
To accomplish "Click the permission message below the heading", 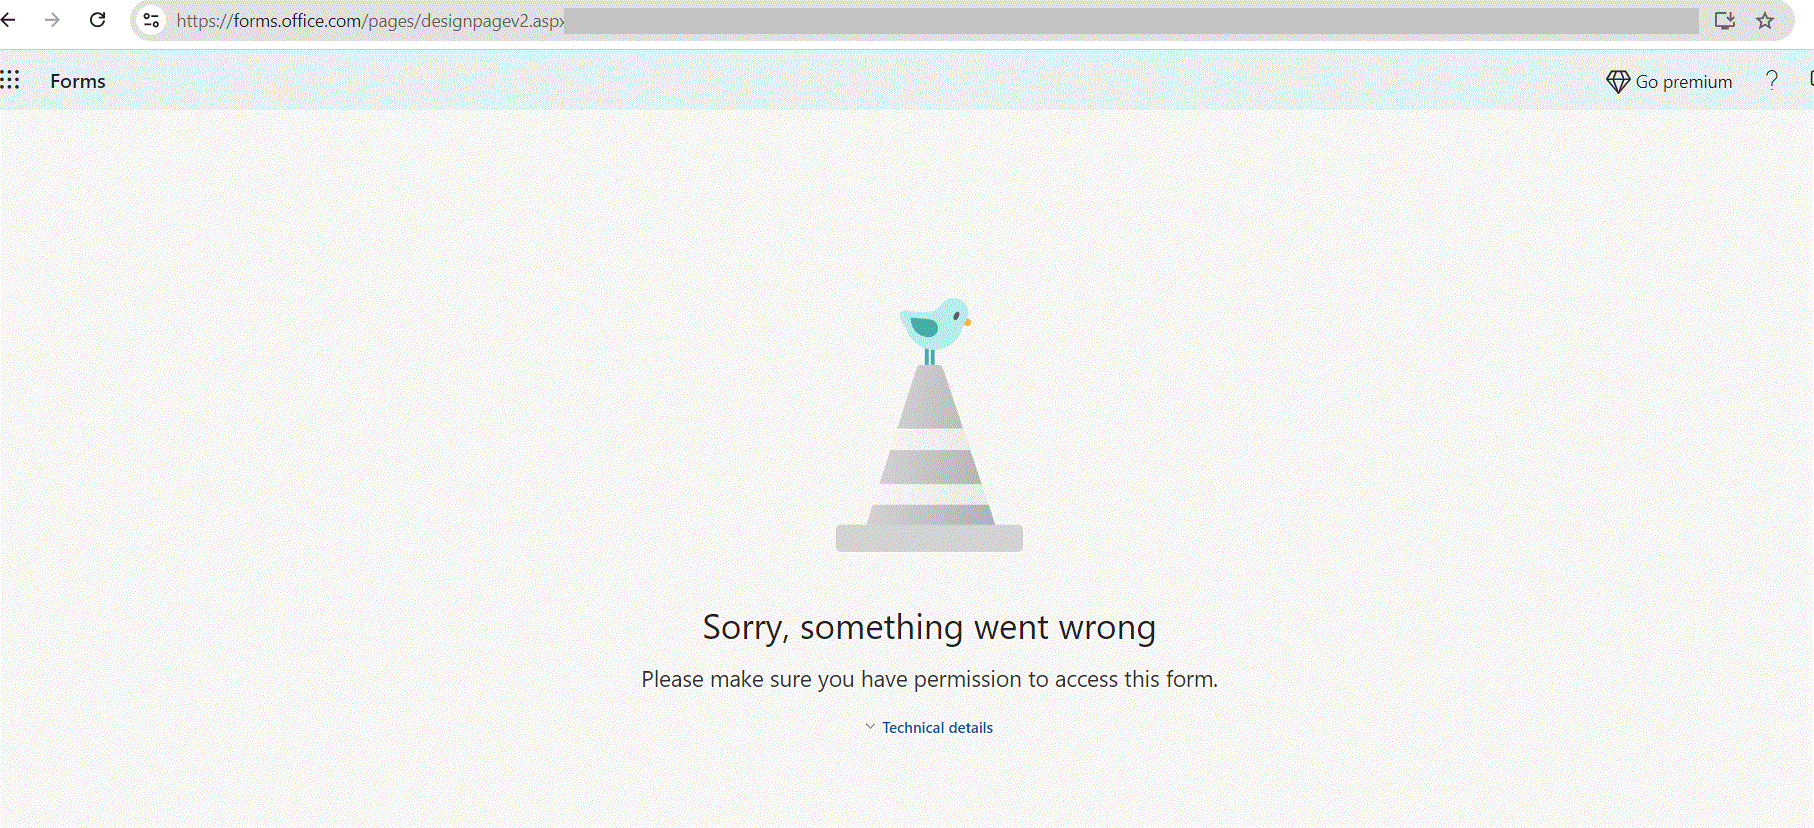I will pos(929,680).
